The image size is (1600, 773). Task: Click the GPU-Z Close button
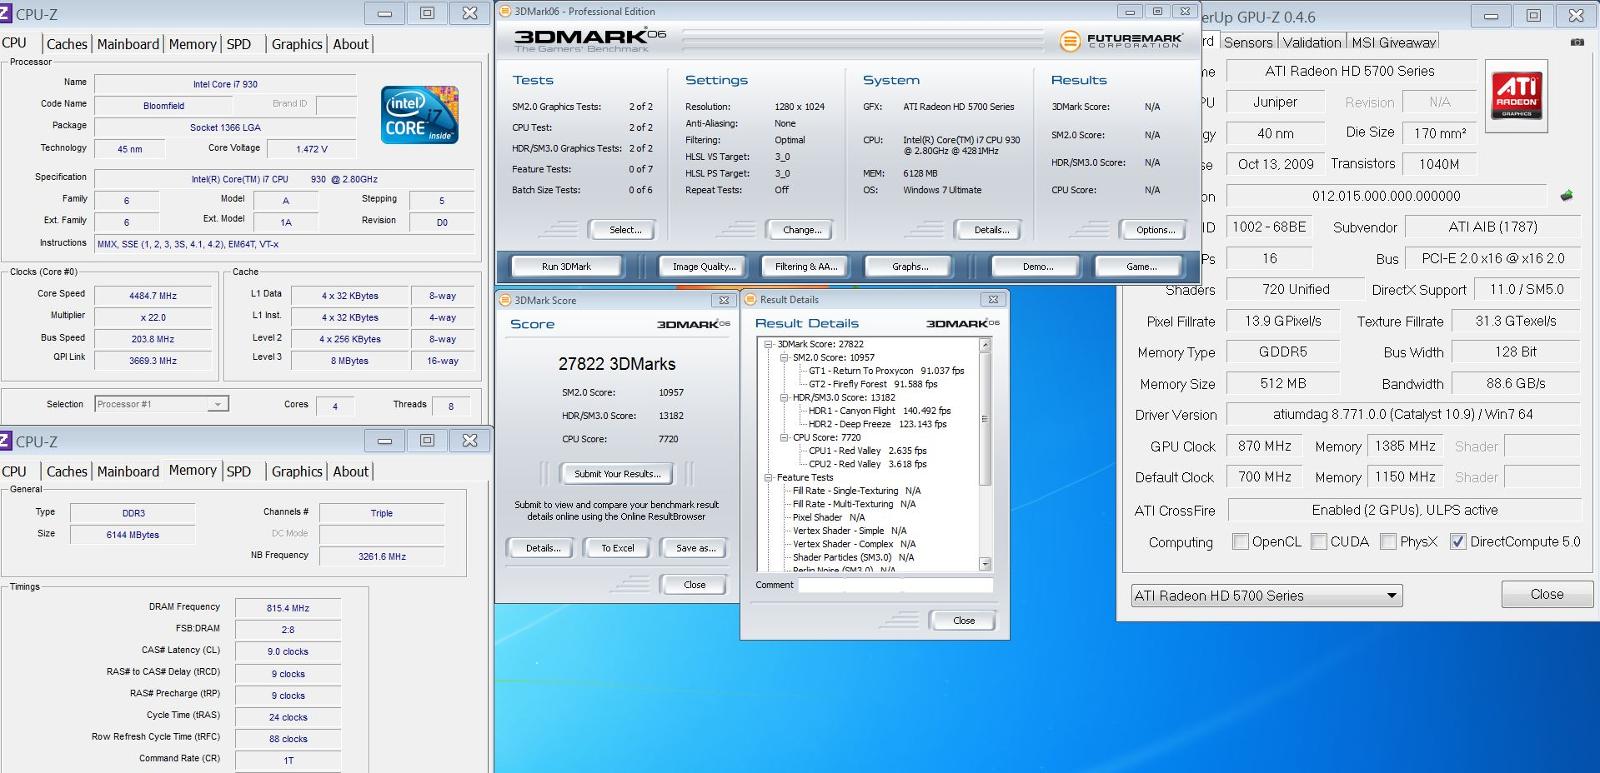click(x=1546, y=594)
